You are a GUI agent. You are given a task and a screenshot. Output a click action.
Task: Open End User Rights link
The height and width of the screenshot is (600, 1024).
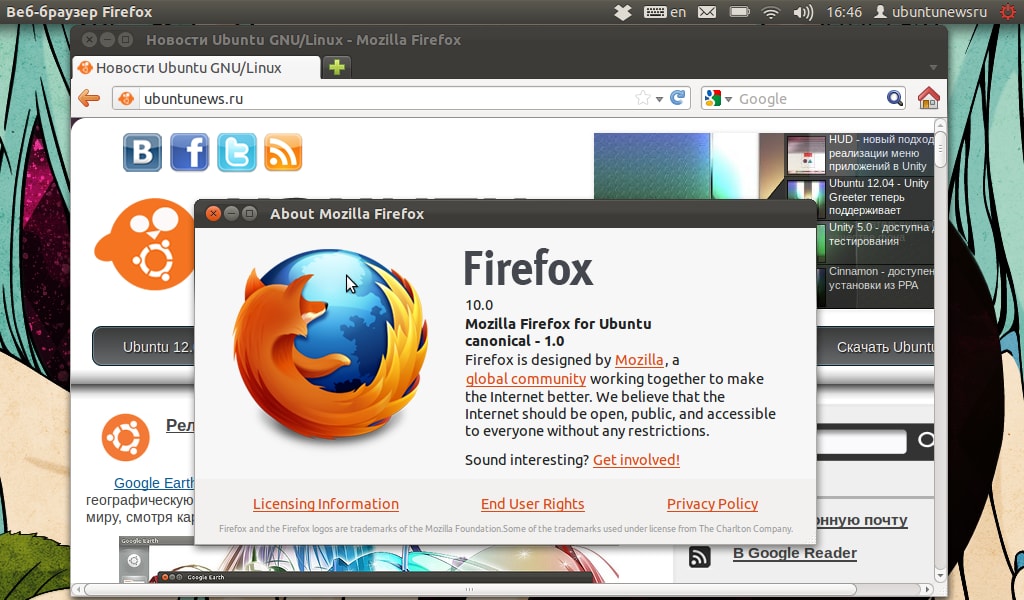(x=532, y=504)
